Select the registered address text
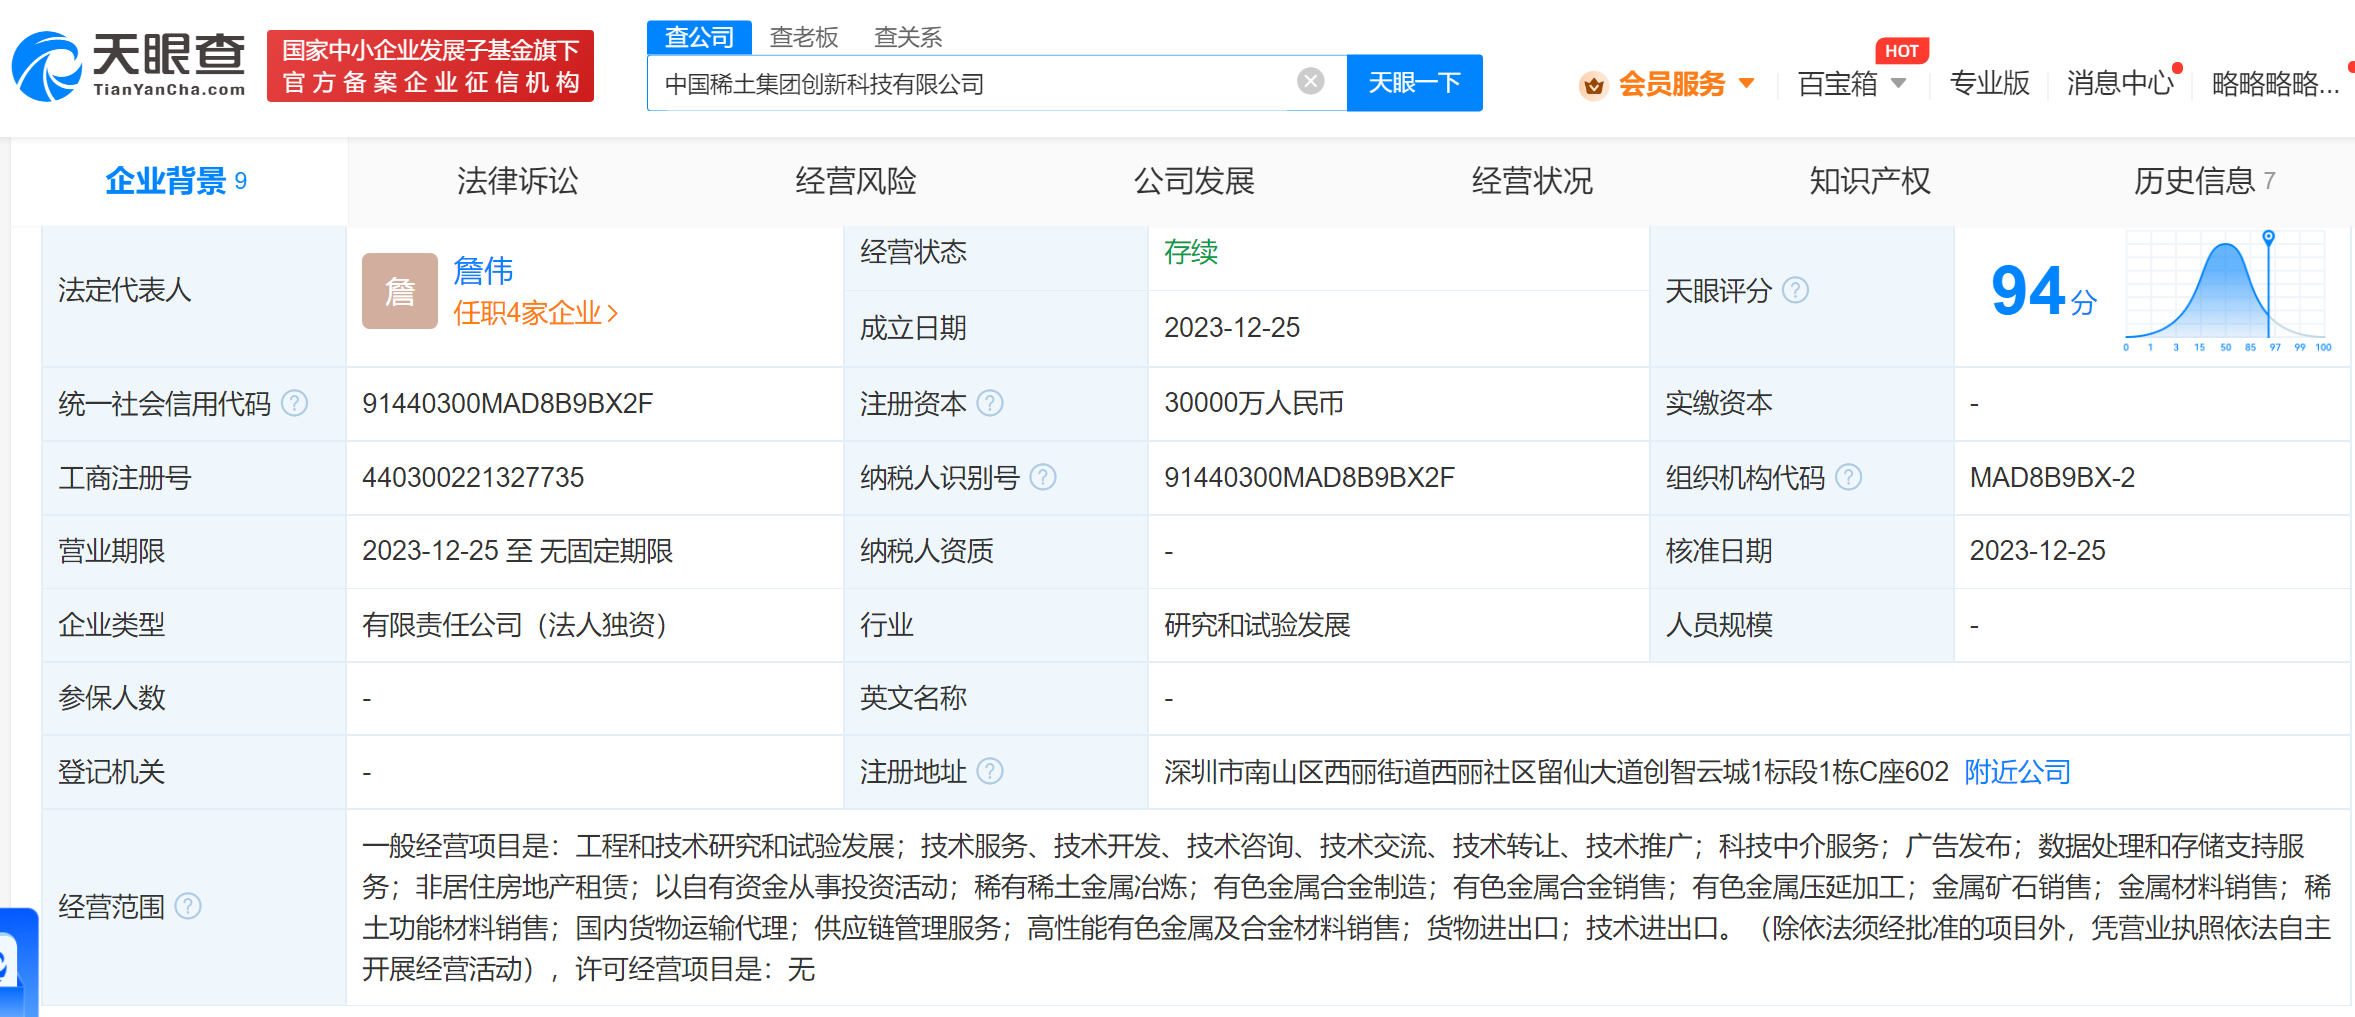 pyautogui.click(x=1556, y=772)
